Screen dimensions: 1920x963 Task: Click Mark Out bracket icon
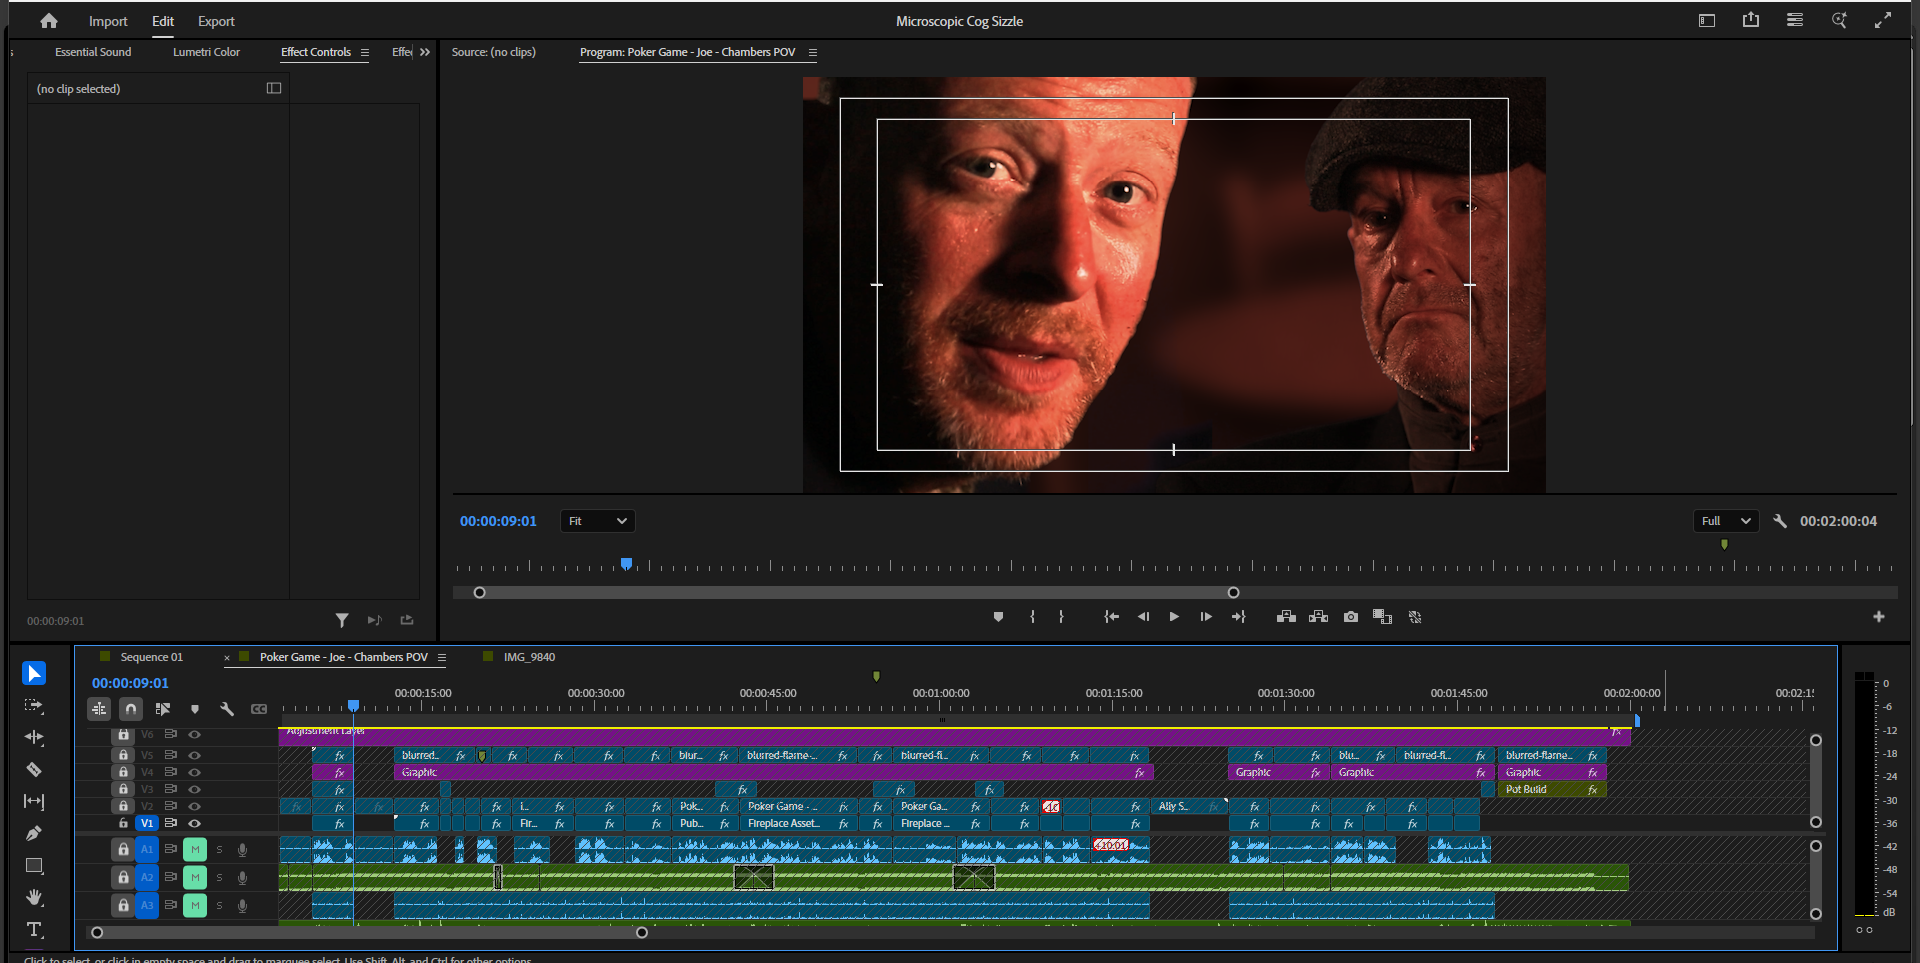[1062, 617]
